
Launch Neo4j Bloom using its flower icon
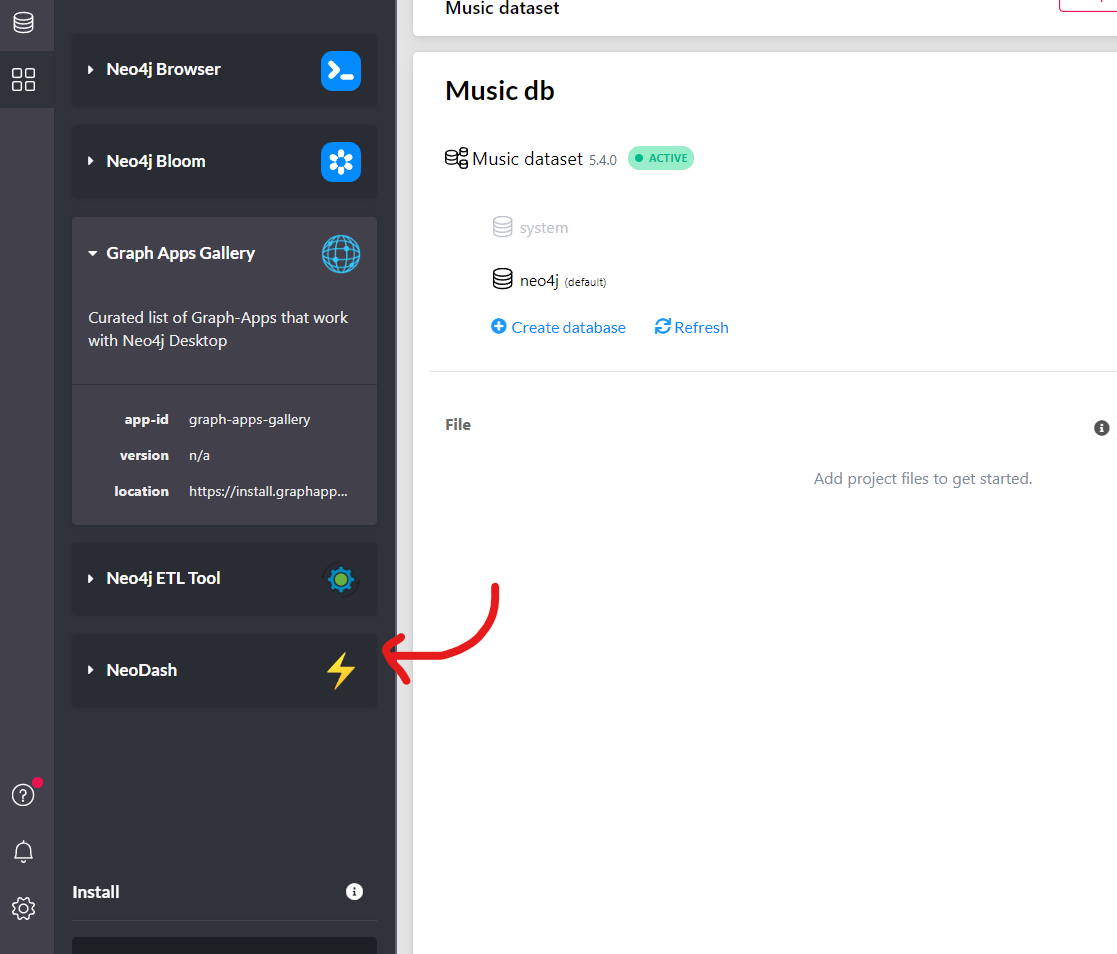[341, 161]
